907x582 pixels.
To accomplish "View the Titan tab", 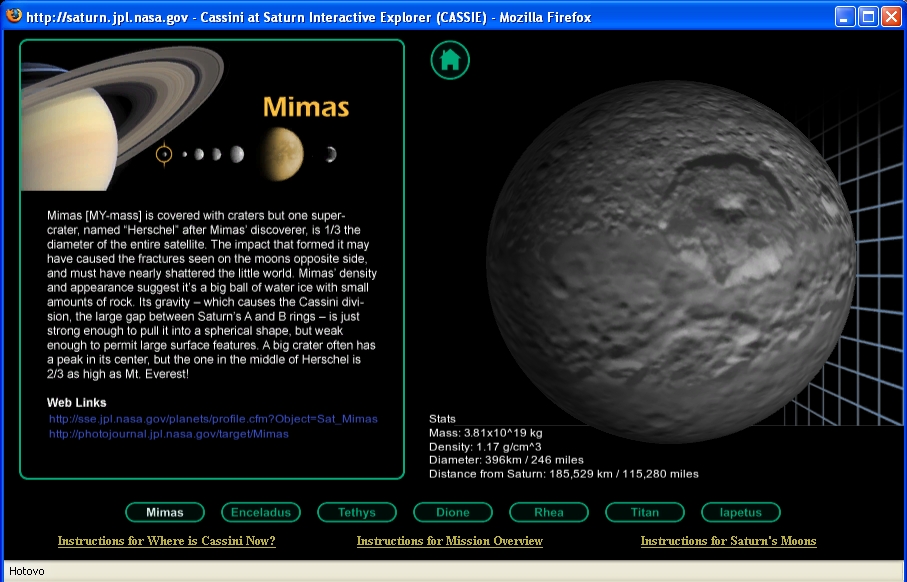I will (x=645, y=513).
